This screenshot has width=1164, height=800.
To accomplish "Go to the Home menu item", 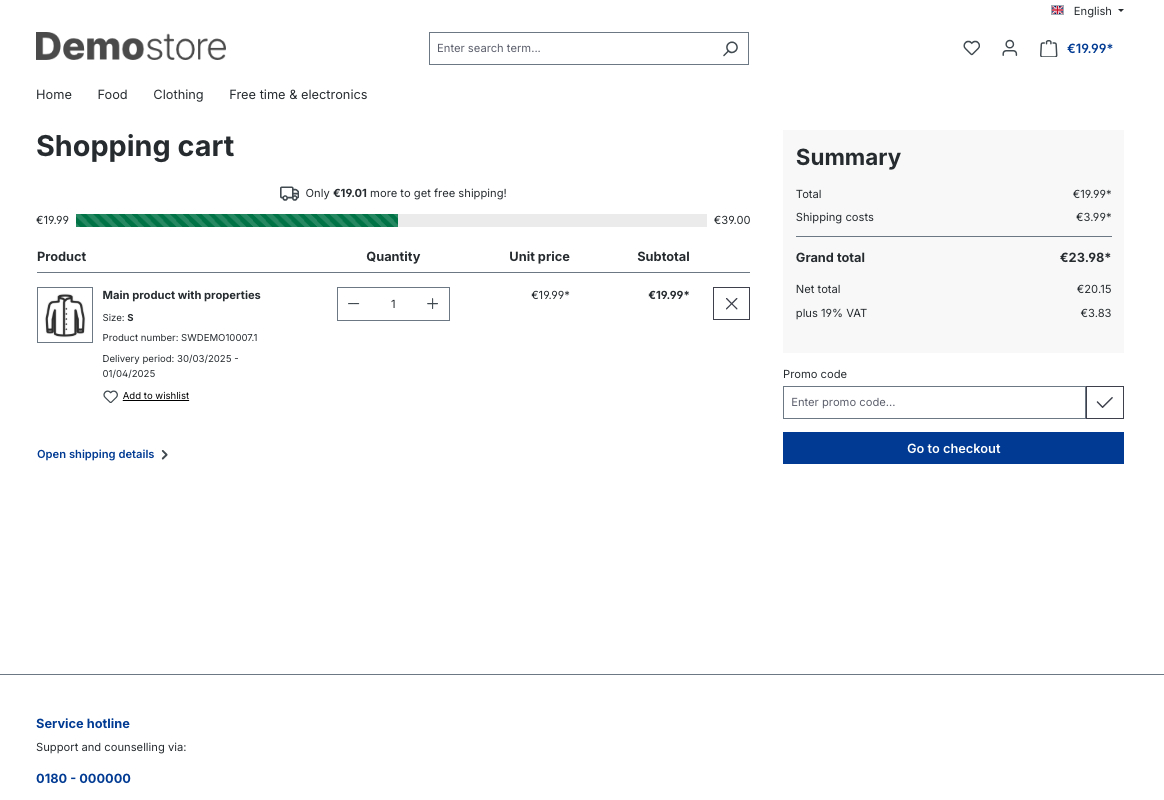I will click(x=54, y=95).
